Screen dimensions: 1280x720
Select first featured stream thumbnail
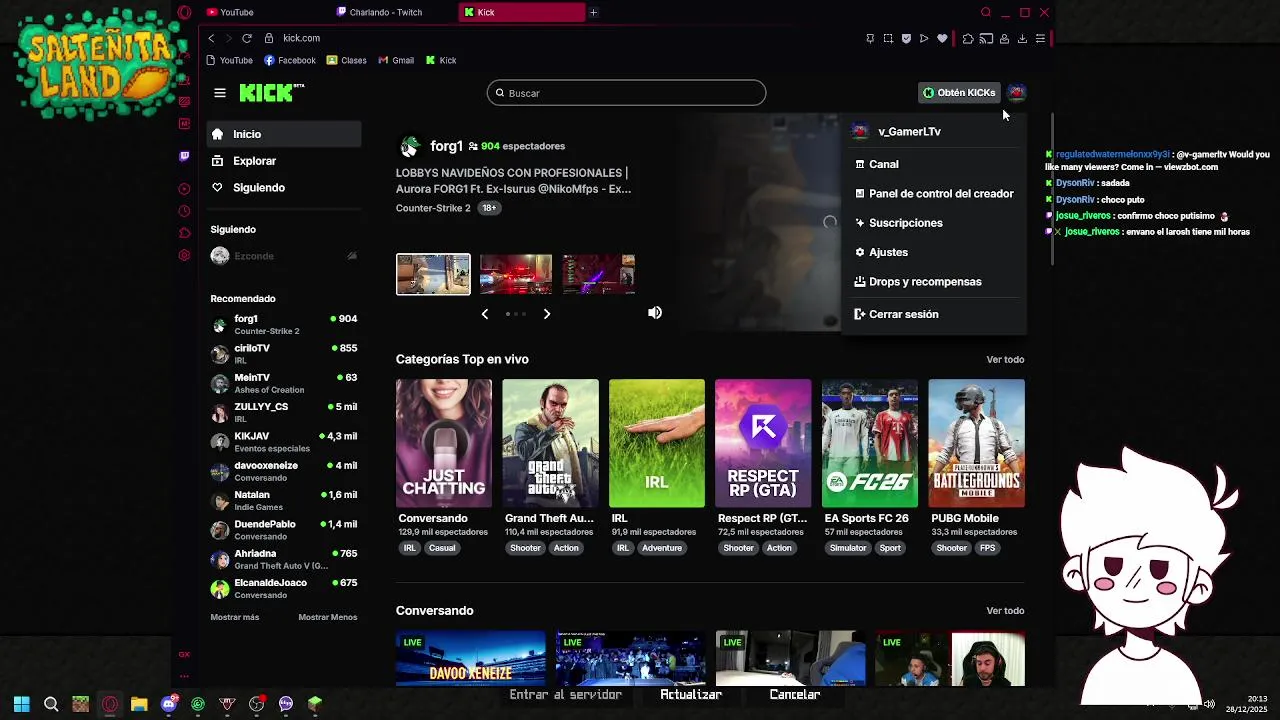point(433,274)
